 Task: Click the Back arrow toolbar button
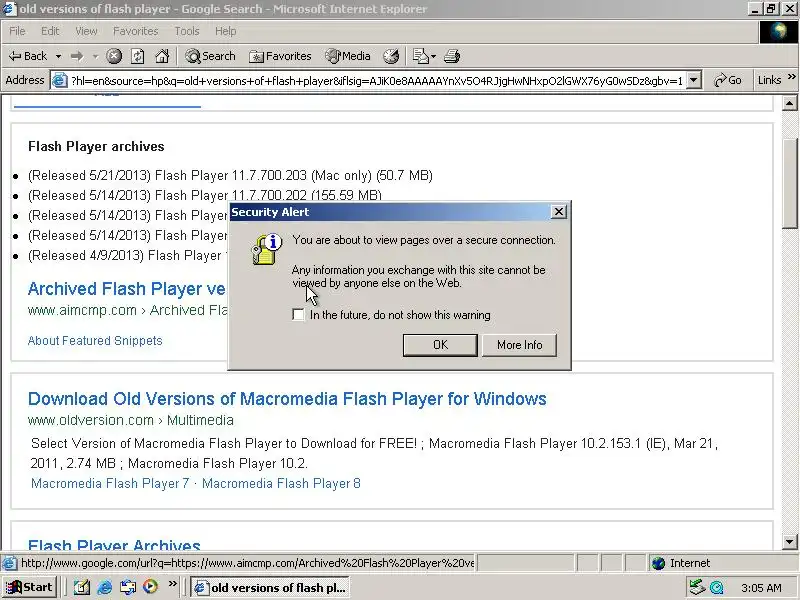[28, 56]
